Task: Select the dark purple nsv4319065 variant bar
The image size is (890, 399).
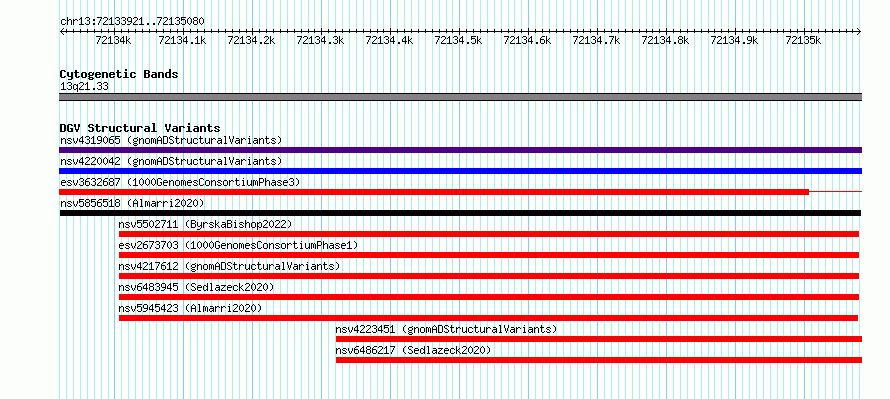Action: pos(460,150)
